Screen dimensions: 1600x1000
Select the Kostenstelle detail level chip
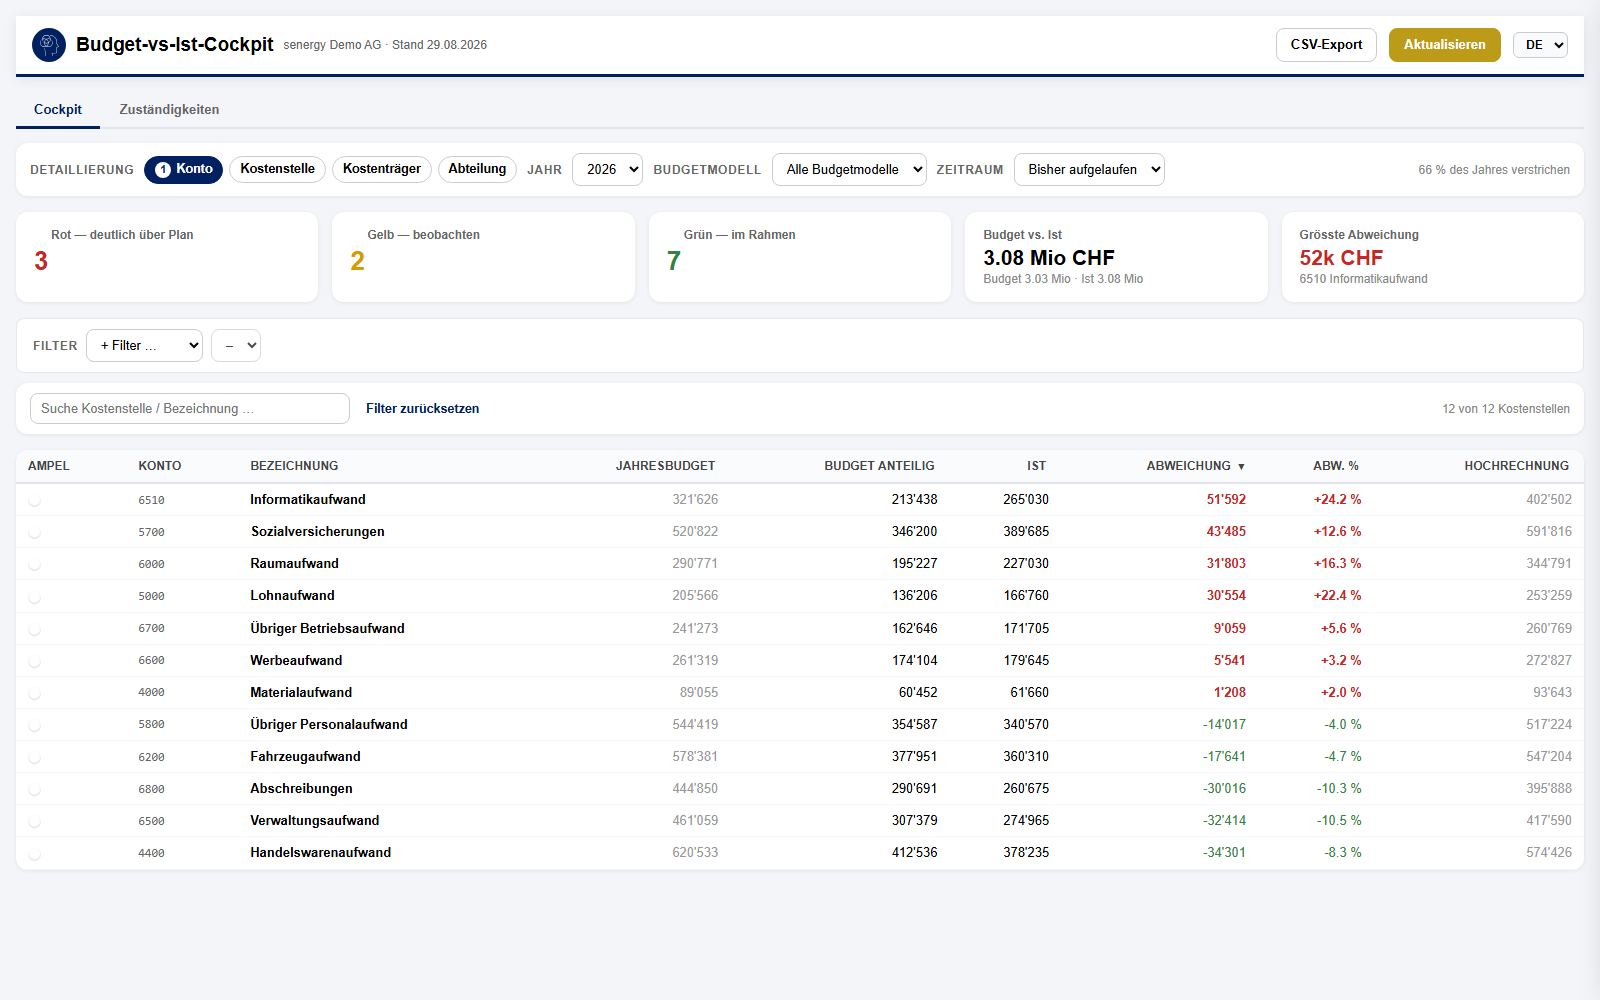coord(278,169)
